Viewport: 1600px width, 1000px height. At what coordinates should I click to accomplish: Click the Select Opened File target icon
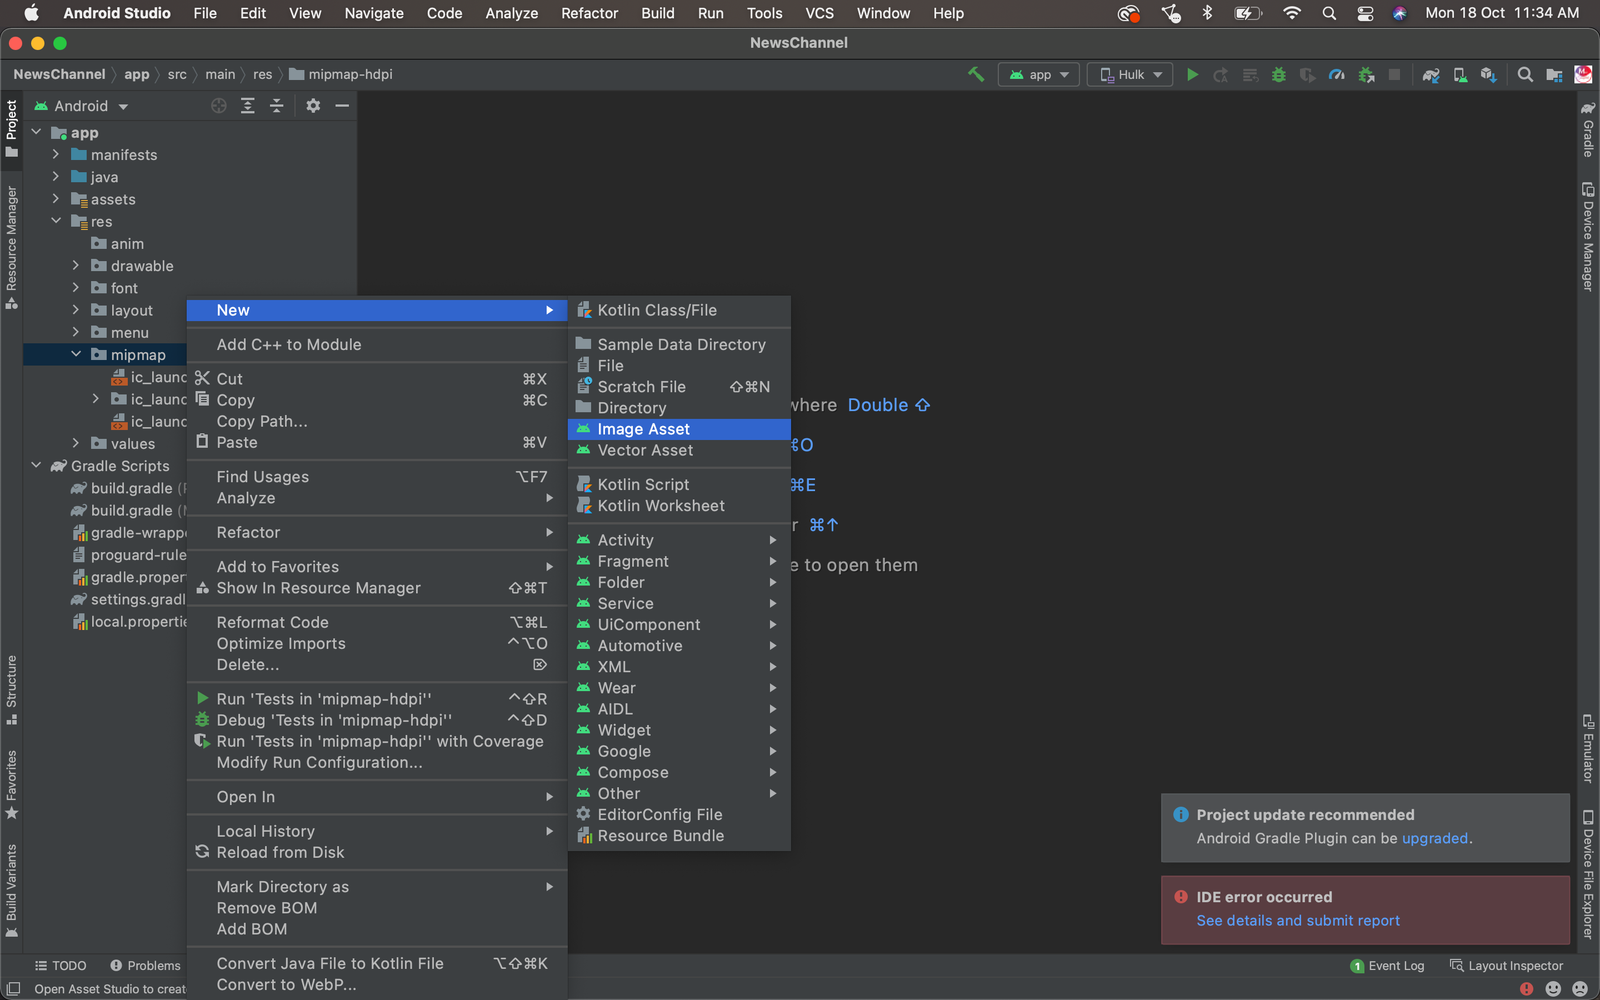point(219,105)
